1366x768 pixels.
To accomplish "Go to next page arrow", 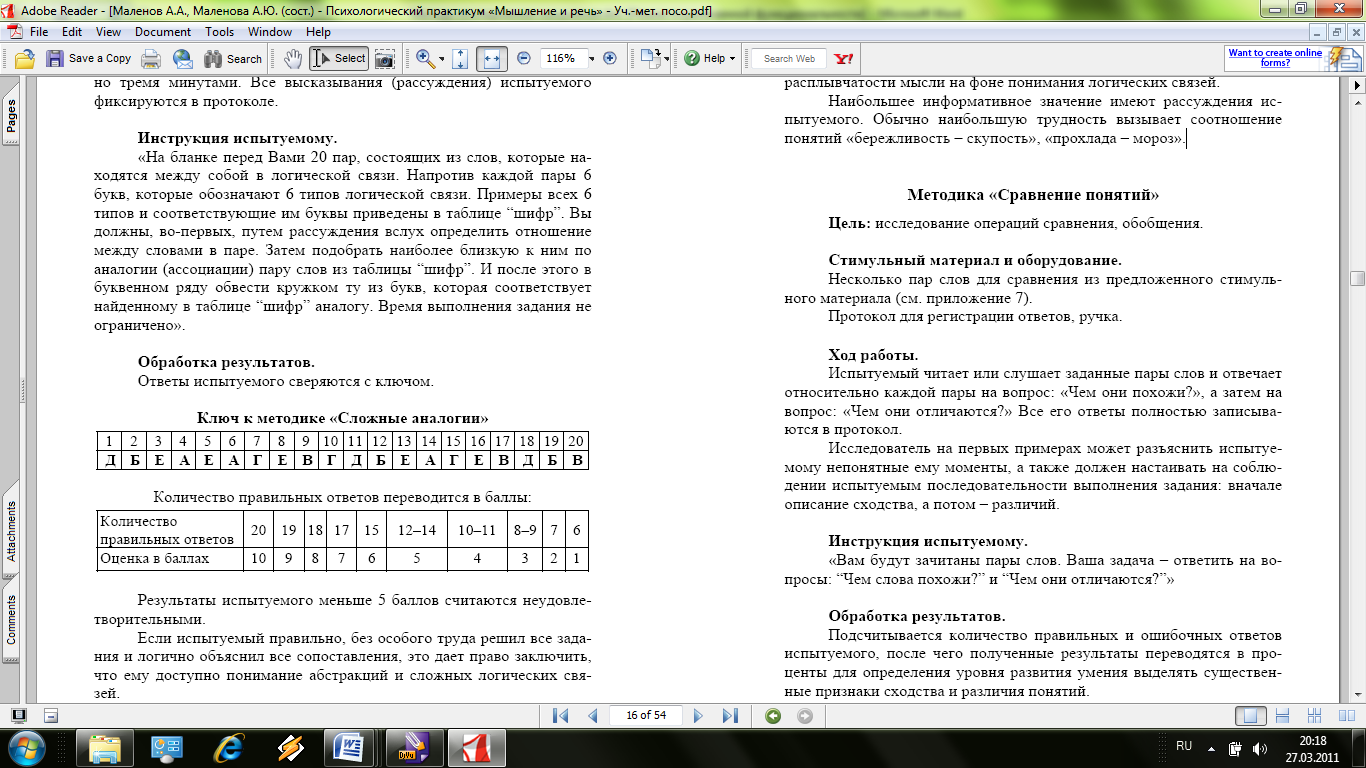I will point(699,715).
